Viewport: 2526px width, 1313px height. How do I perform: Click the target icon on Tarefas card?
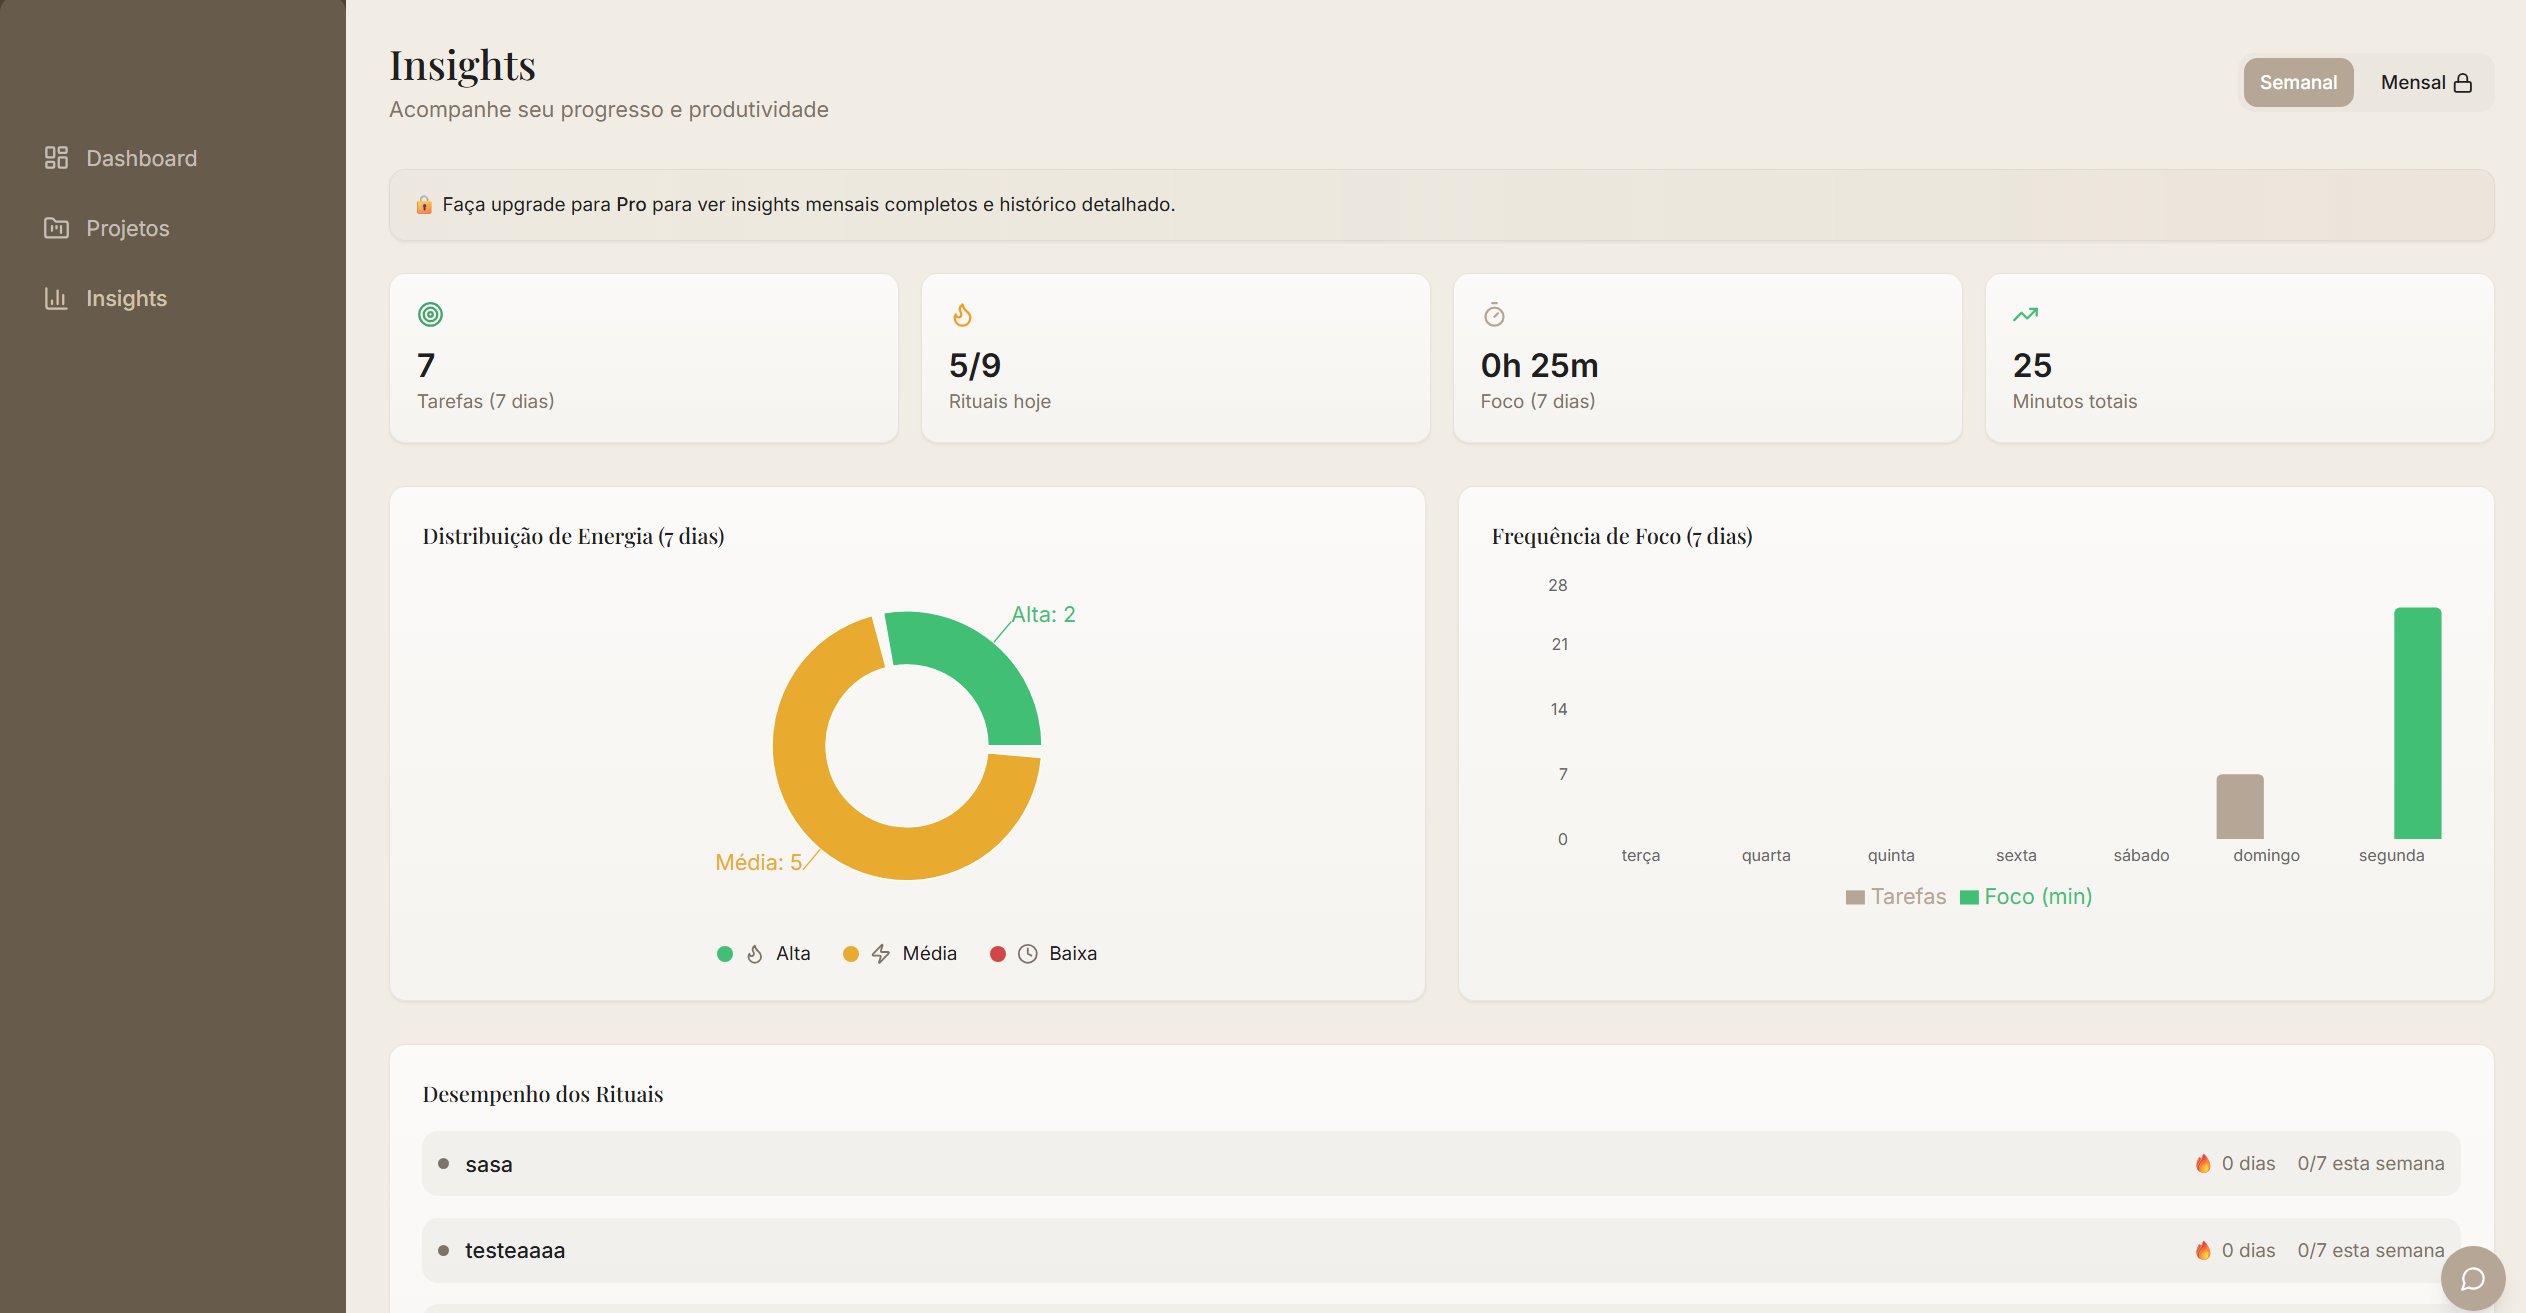[430, 315]
